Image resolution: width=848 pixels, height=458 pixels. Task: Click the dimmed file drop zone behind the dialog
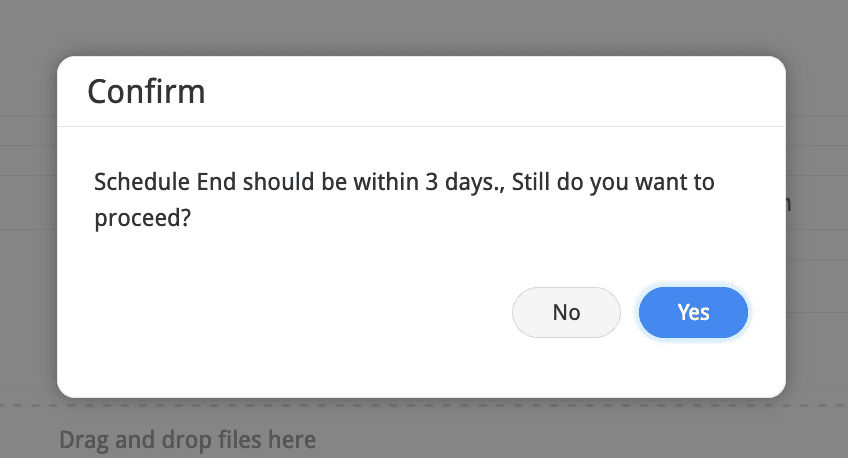coord(187,439)
